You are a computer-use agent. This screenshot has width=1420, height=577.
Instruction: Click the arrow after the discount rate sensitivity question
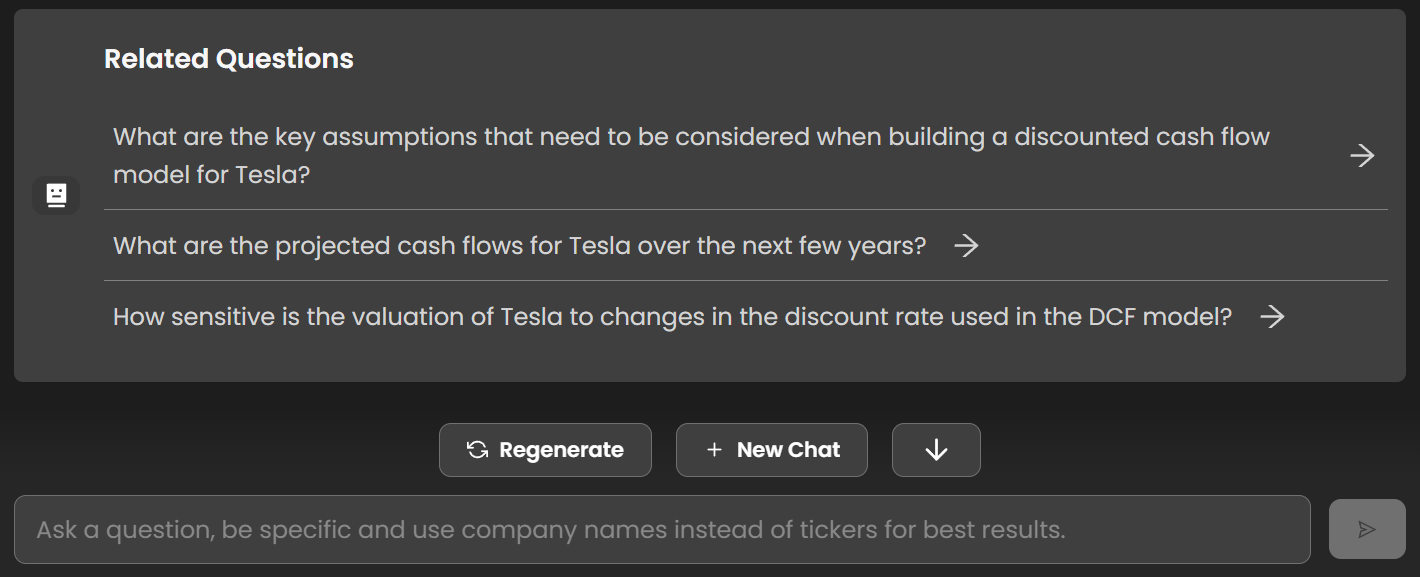(x=1272, y=317)
